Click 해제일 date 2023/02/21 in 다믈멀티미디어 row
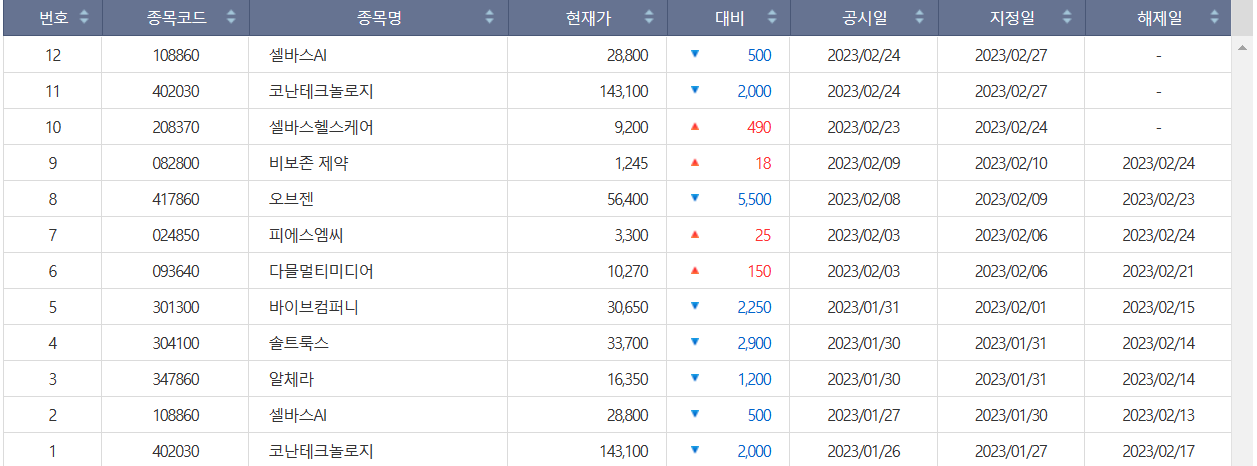This screenshot has height=466, width=1257. click(x=1158, y=271)
